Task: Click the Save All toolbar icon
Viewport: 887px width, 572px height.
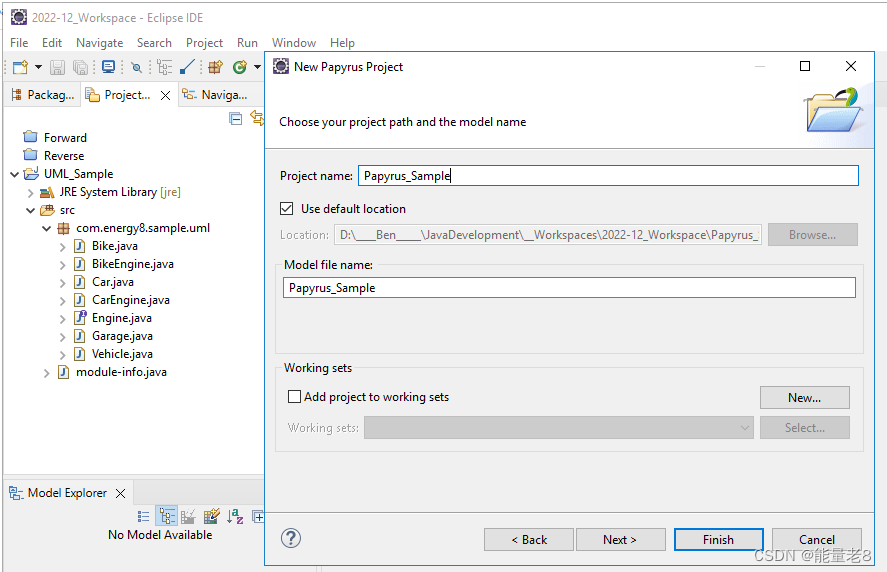Action: [81, 67]
